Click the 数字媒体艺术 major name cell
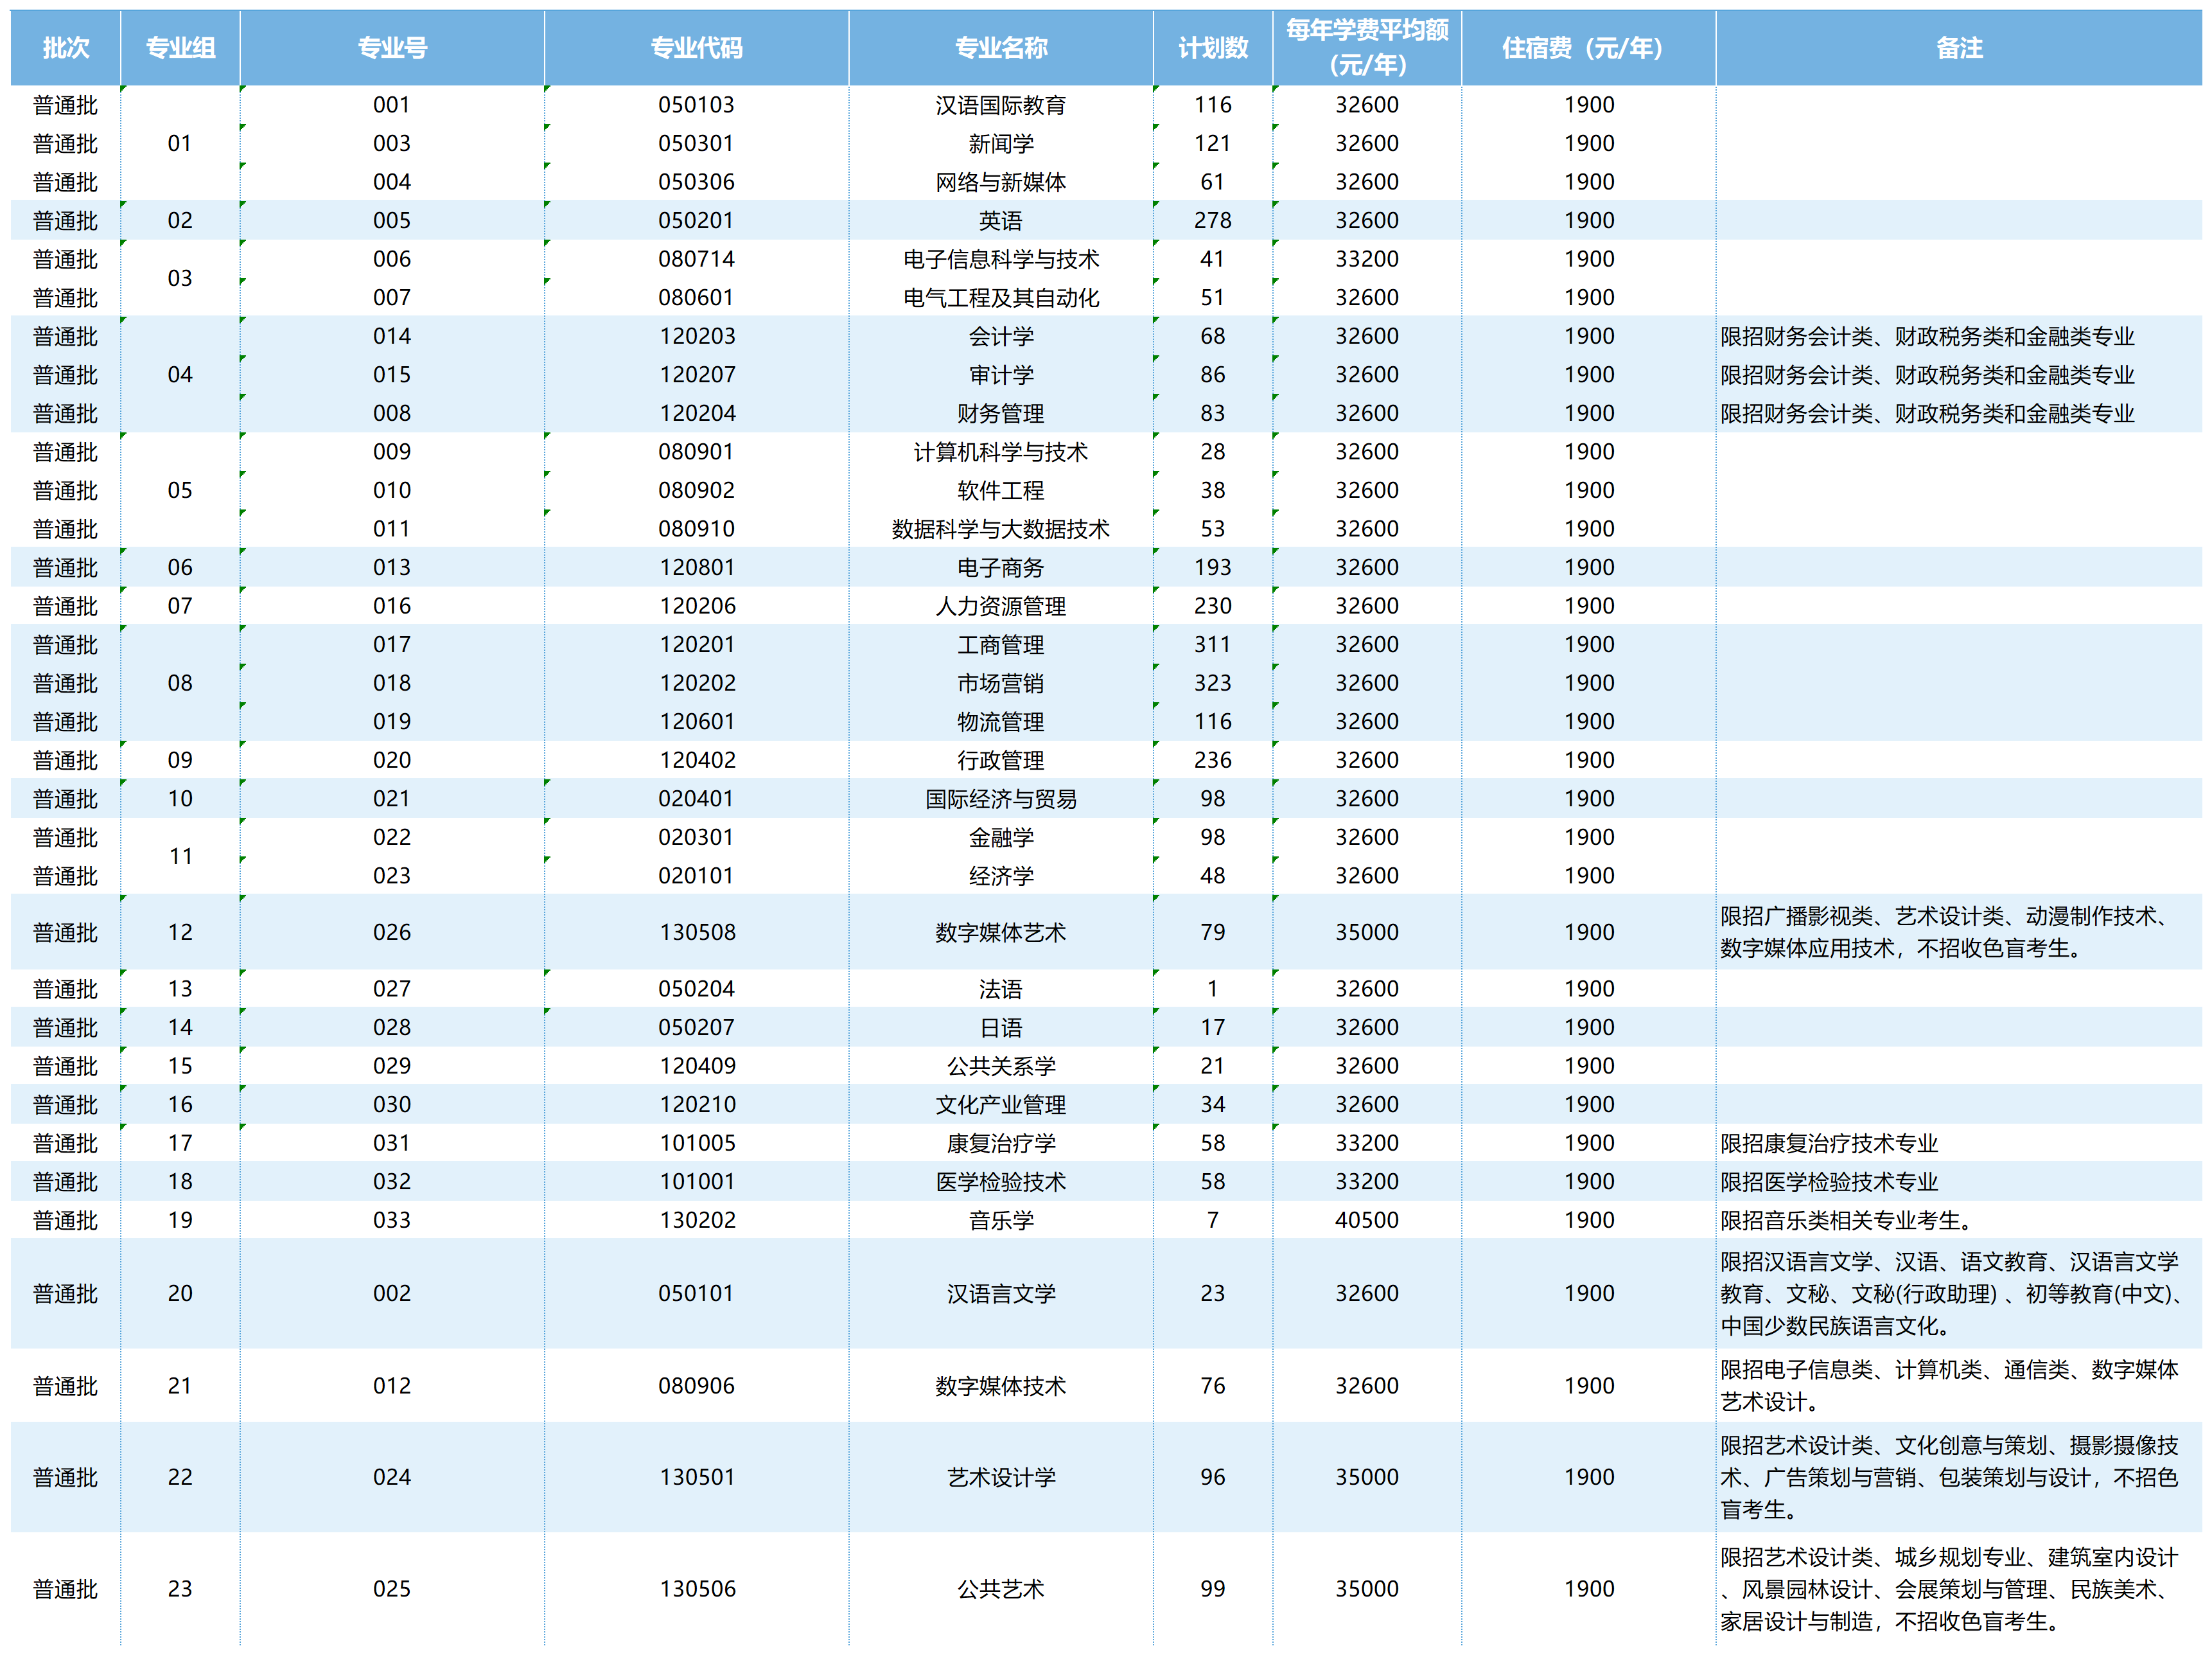 (1001, 932)
